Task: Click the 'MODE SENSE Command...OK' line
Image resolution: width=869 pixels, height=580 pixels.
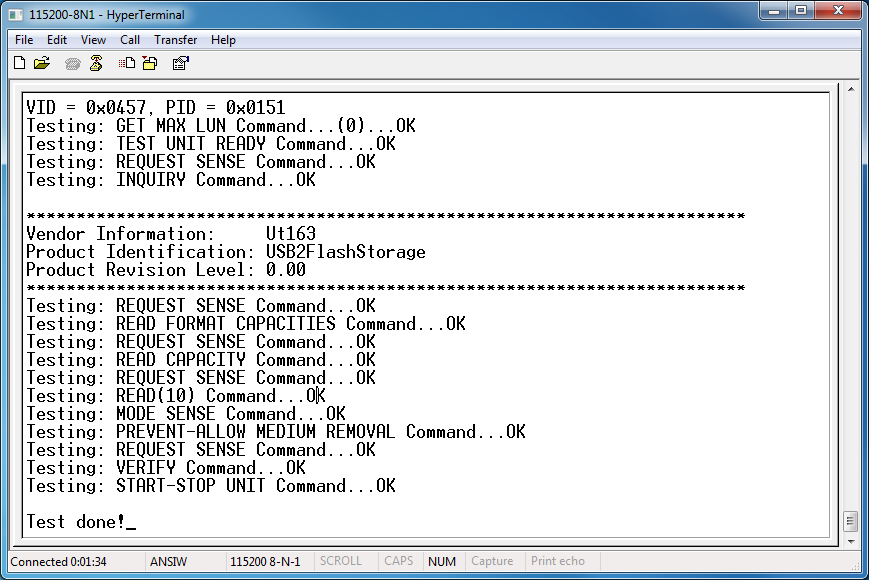Action: point(186,413)
